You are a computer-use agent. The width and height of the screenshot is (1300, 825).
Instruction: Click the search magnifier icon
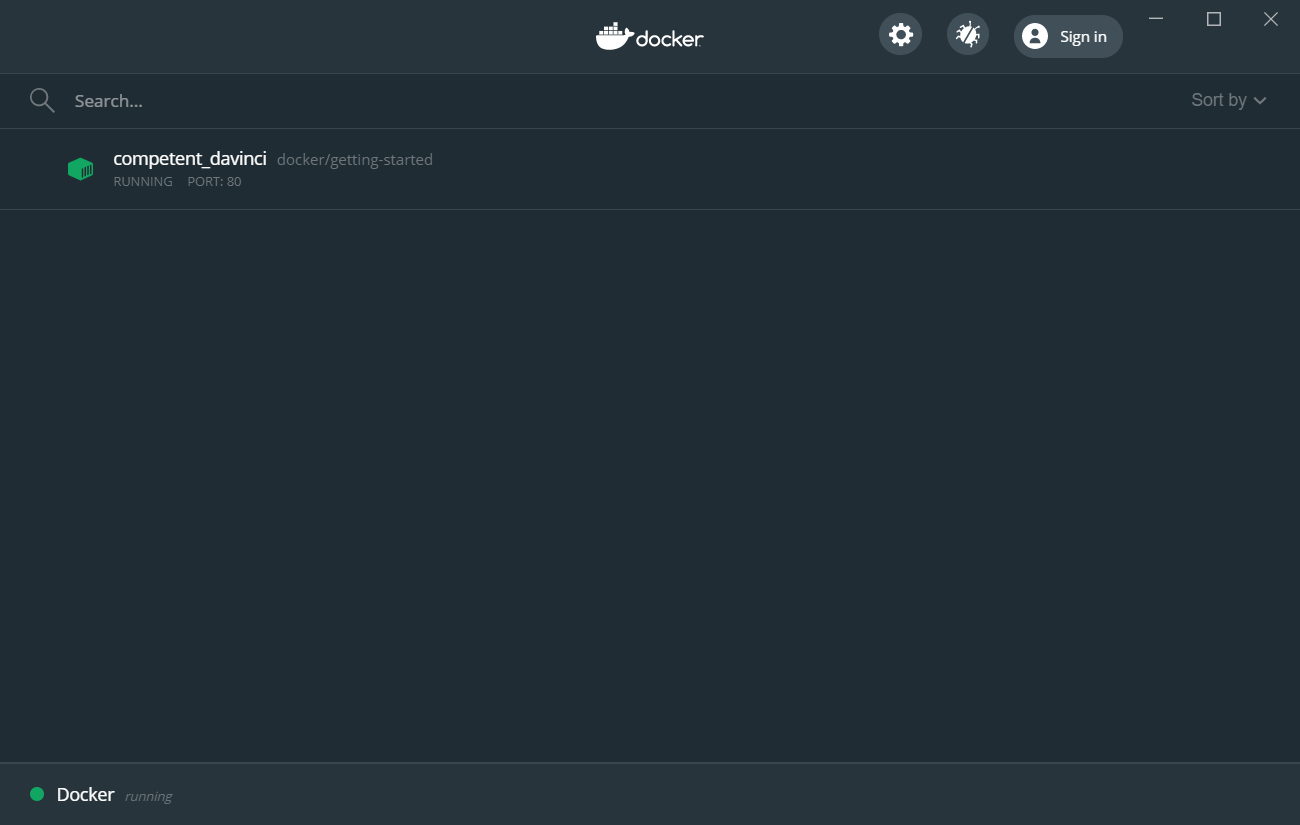[42, 100]
